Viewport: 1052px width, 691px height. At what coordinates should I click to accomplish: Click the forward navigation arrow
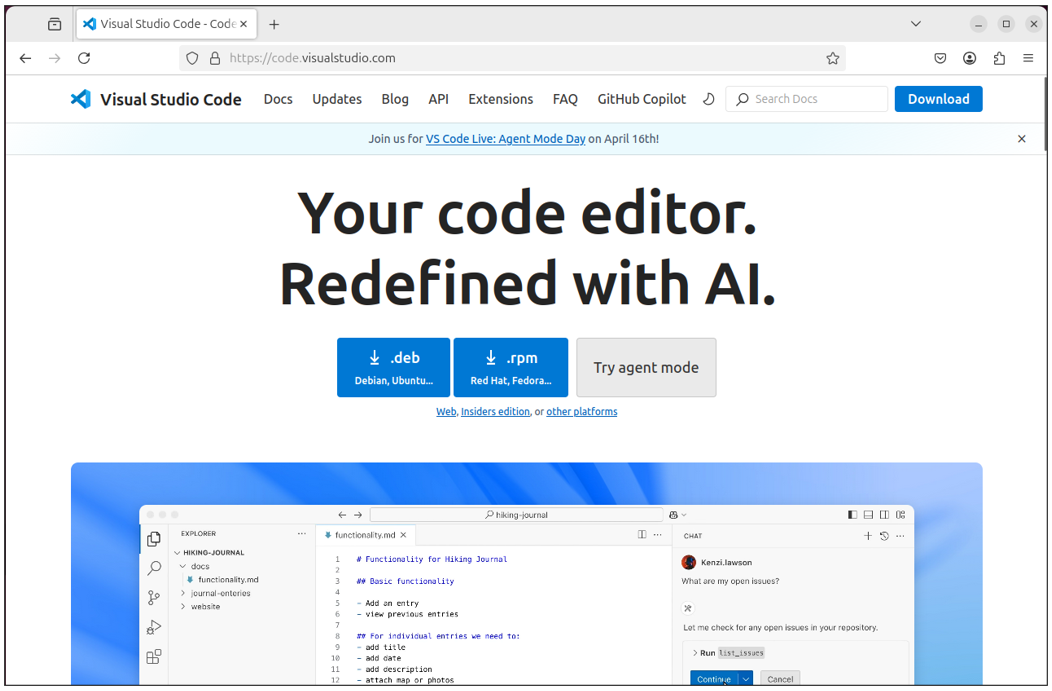[x=54, y=58]
